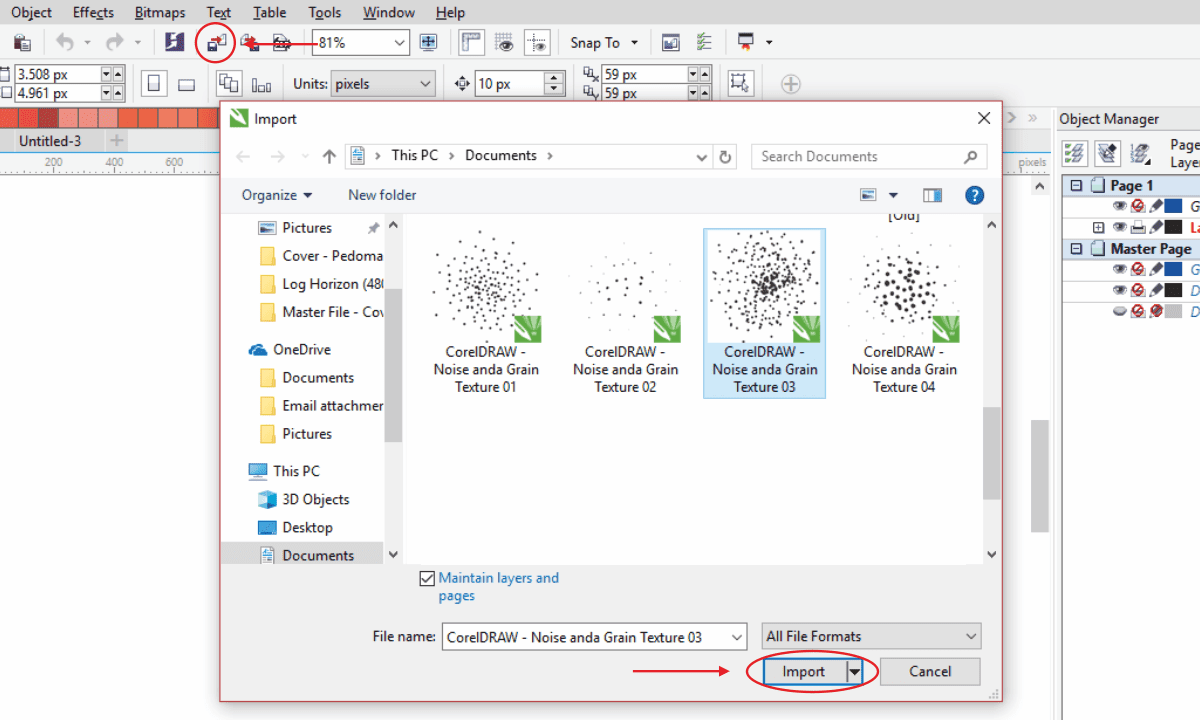Screen dimensions: 1200x720
Task: Open the Options icon right of Snap To
Action: [671, 43]
